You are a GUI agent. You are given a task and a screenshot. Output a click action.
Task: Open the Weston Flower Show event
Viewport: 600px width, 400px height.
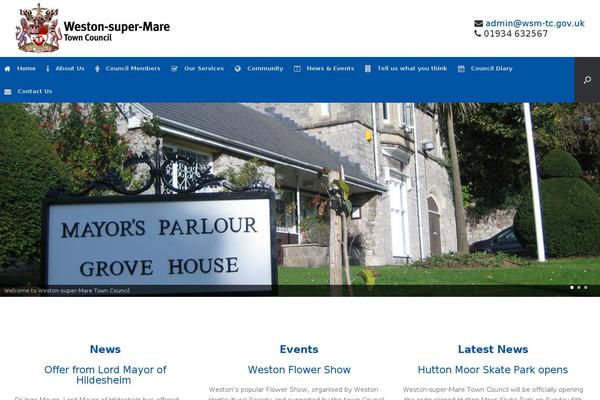click(x=299, y=370)
